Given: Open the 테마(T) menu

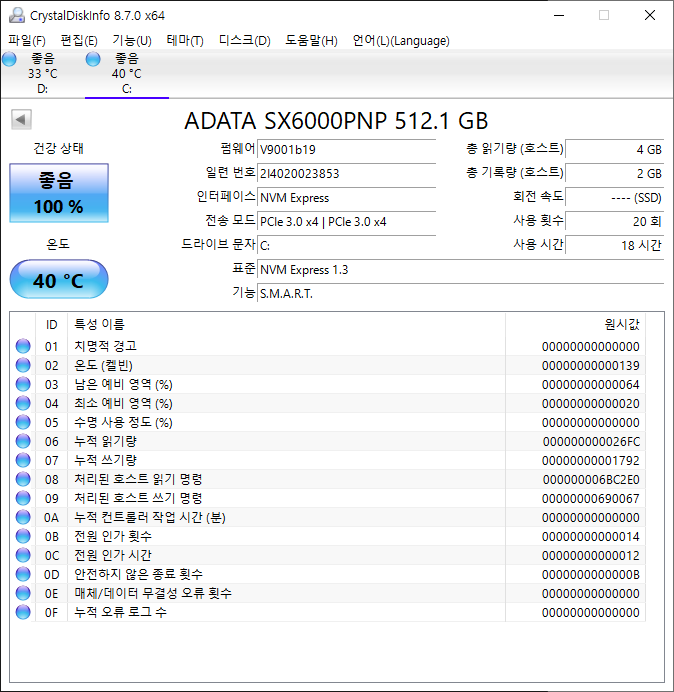Looking at the screenshot, I should tap(185, 41).
